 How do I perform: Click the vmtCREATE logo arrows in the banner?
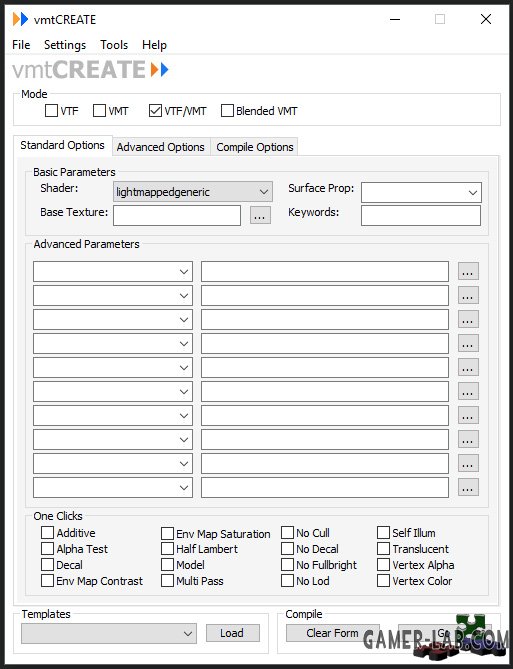tap(160, 69)
